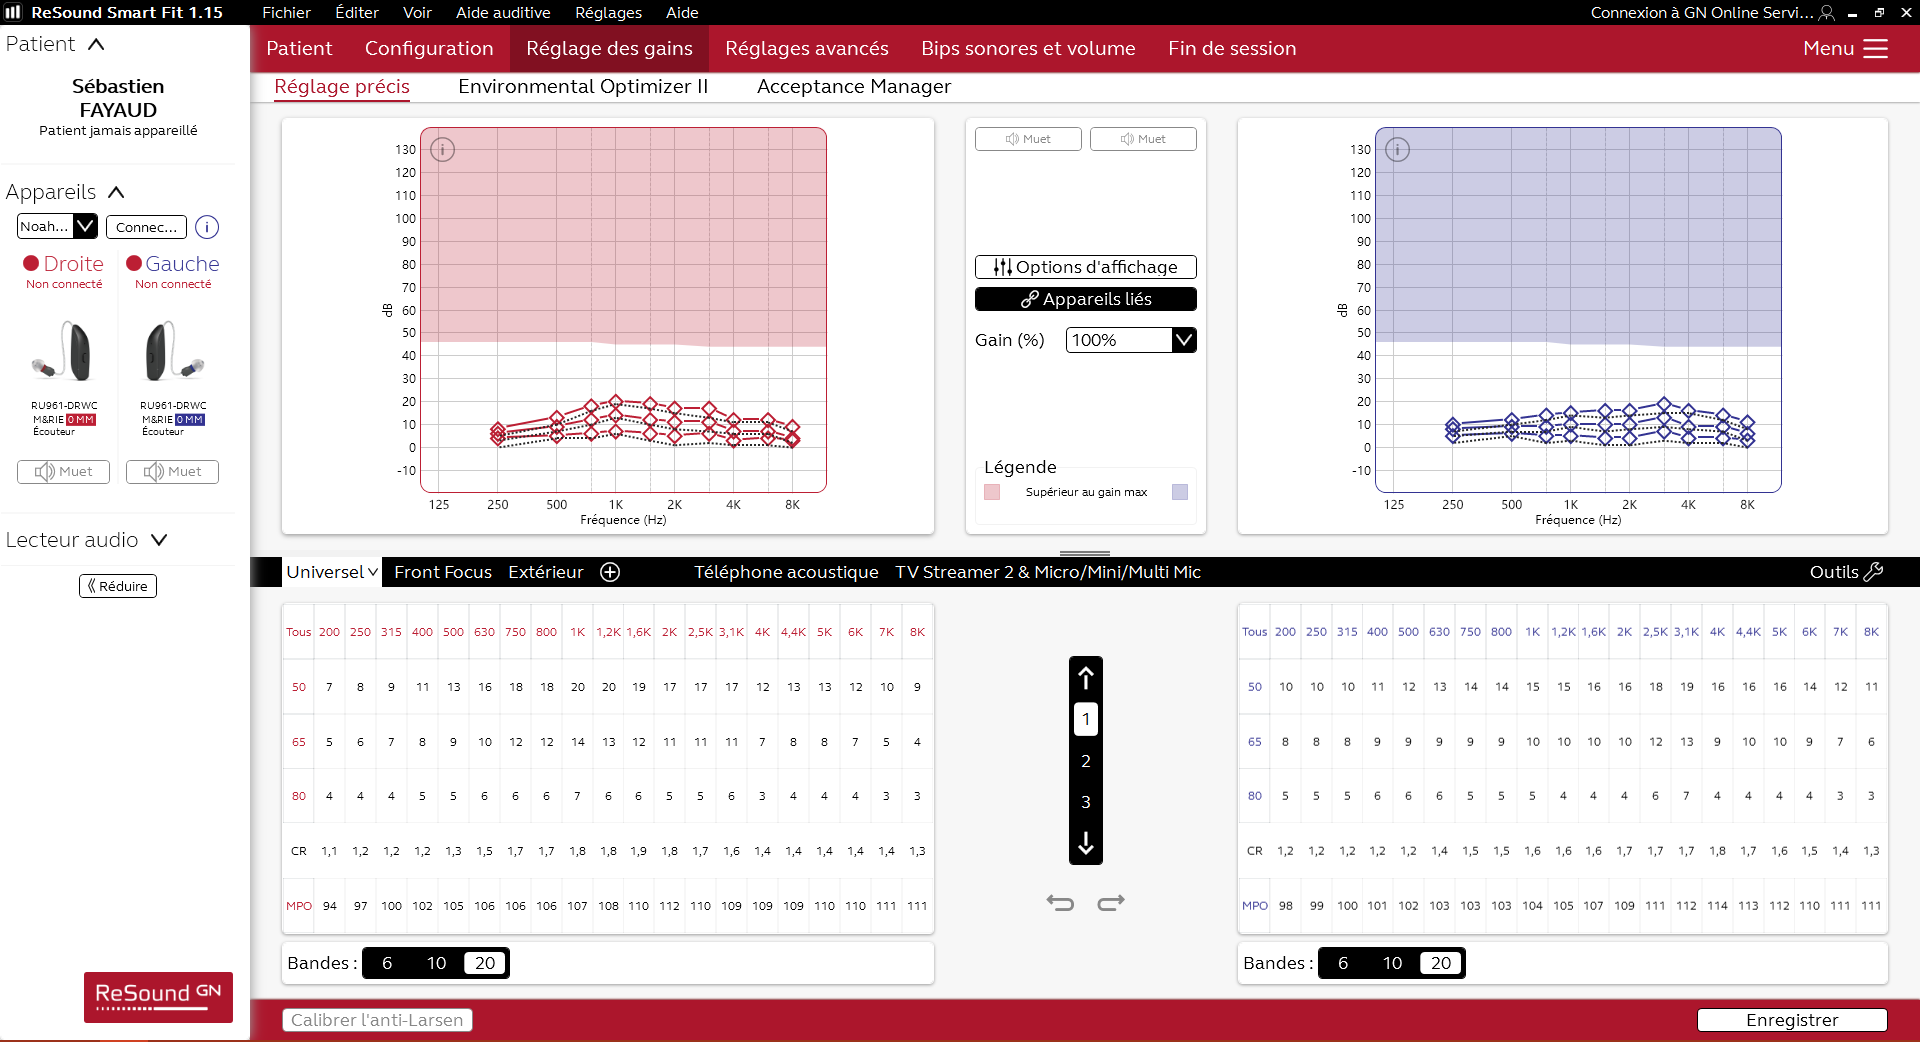Click the user account icon in title bar
Screen dimensions: 1920x1042
(1827, 13)
